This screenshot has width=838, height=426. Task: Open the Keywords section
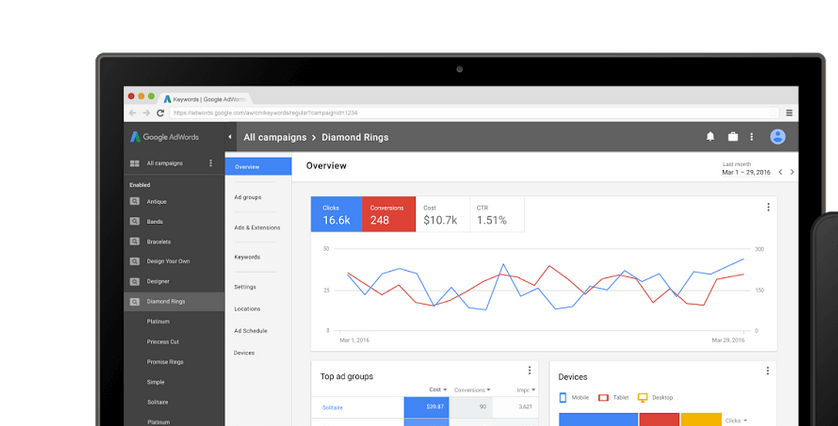(247, 257)
